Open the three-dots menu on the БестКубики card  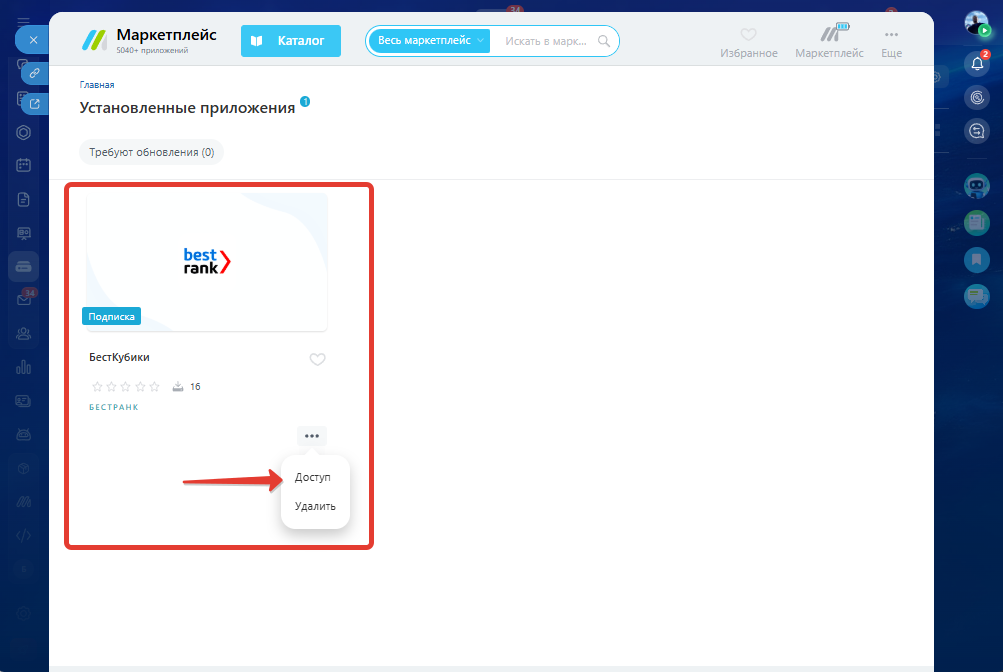(x=312, y=436)
